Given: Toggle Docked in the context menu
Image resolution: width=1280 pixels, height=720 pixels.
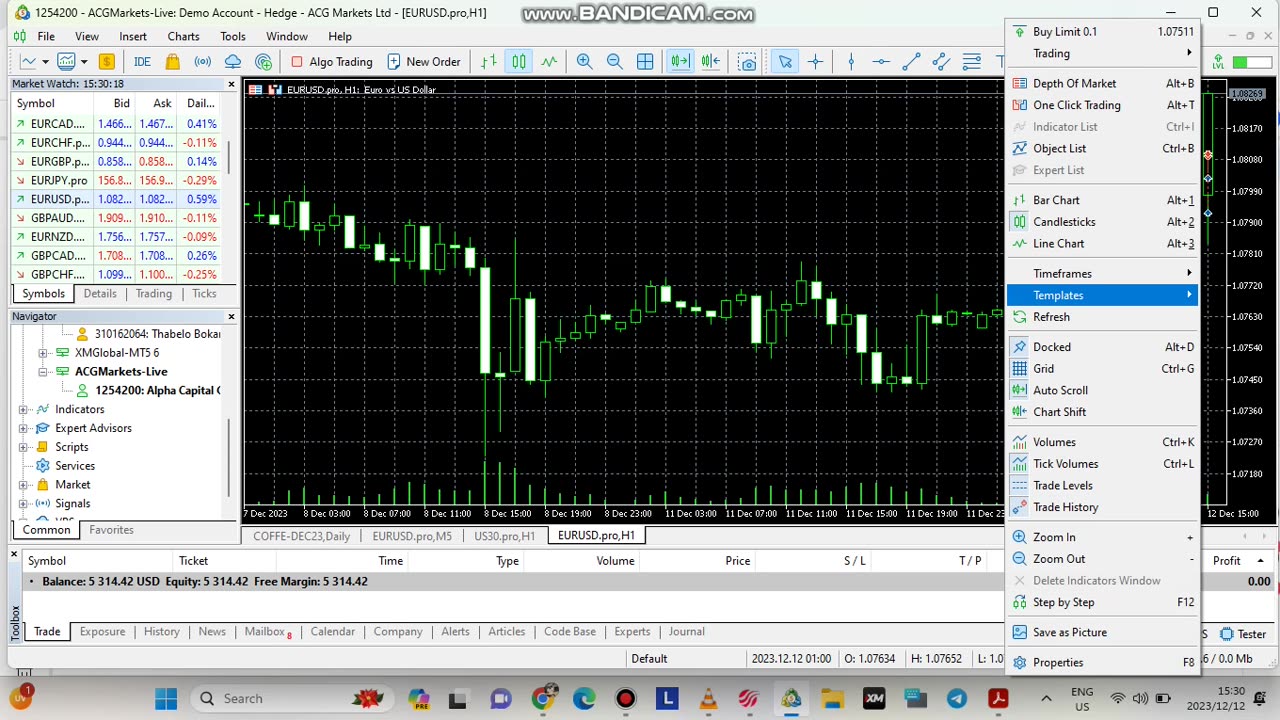Looking at the screenshot, I should [x=1103, y=347].
